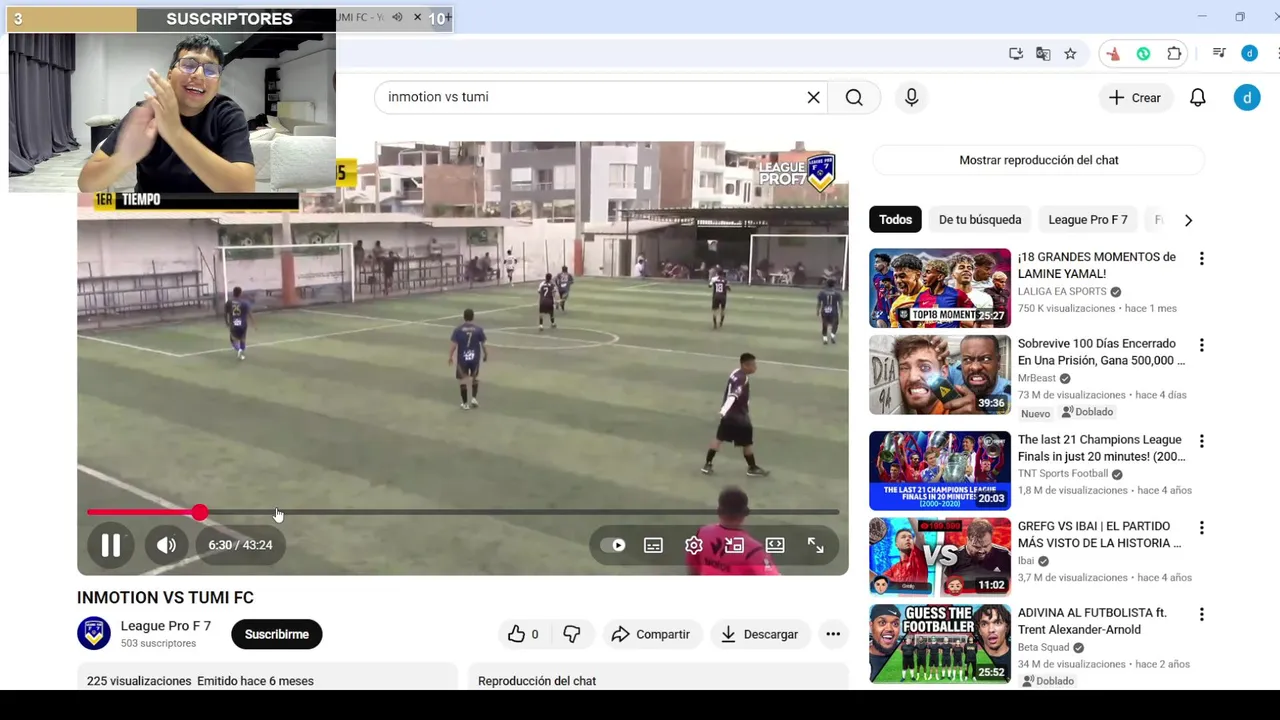Open video settings gear
This screenshot has height=720, width=1280.
pyautogui.click(x=694, y=545)
